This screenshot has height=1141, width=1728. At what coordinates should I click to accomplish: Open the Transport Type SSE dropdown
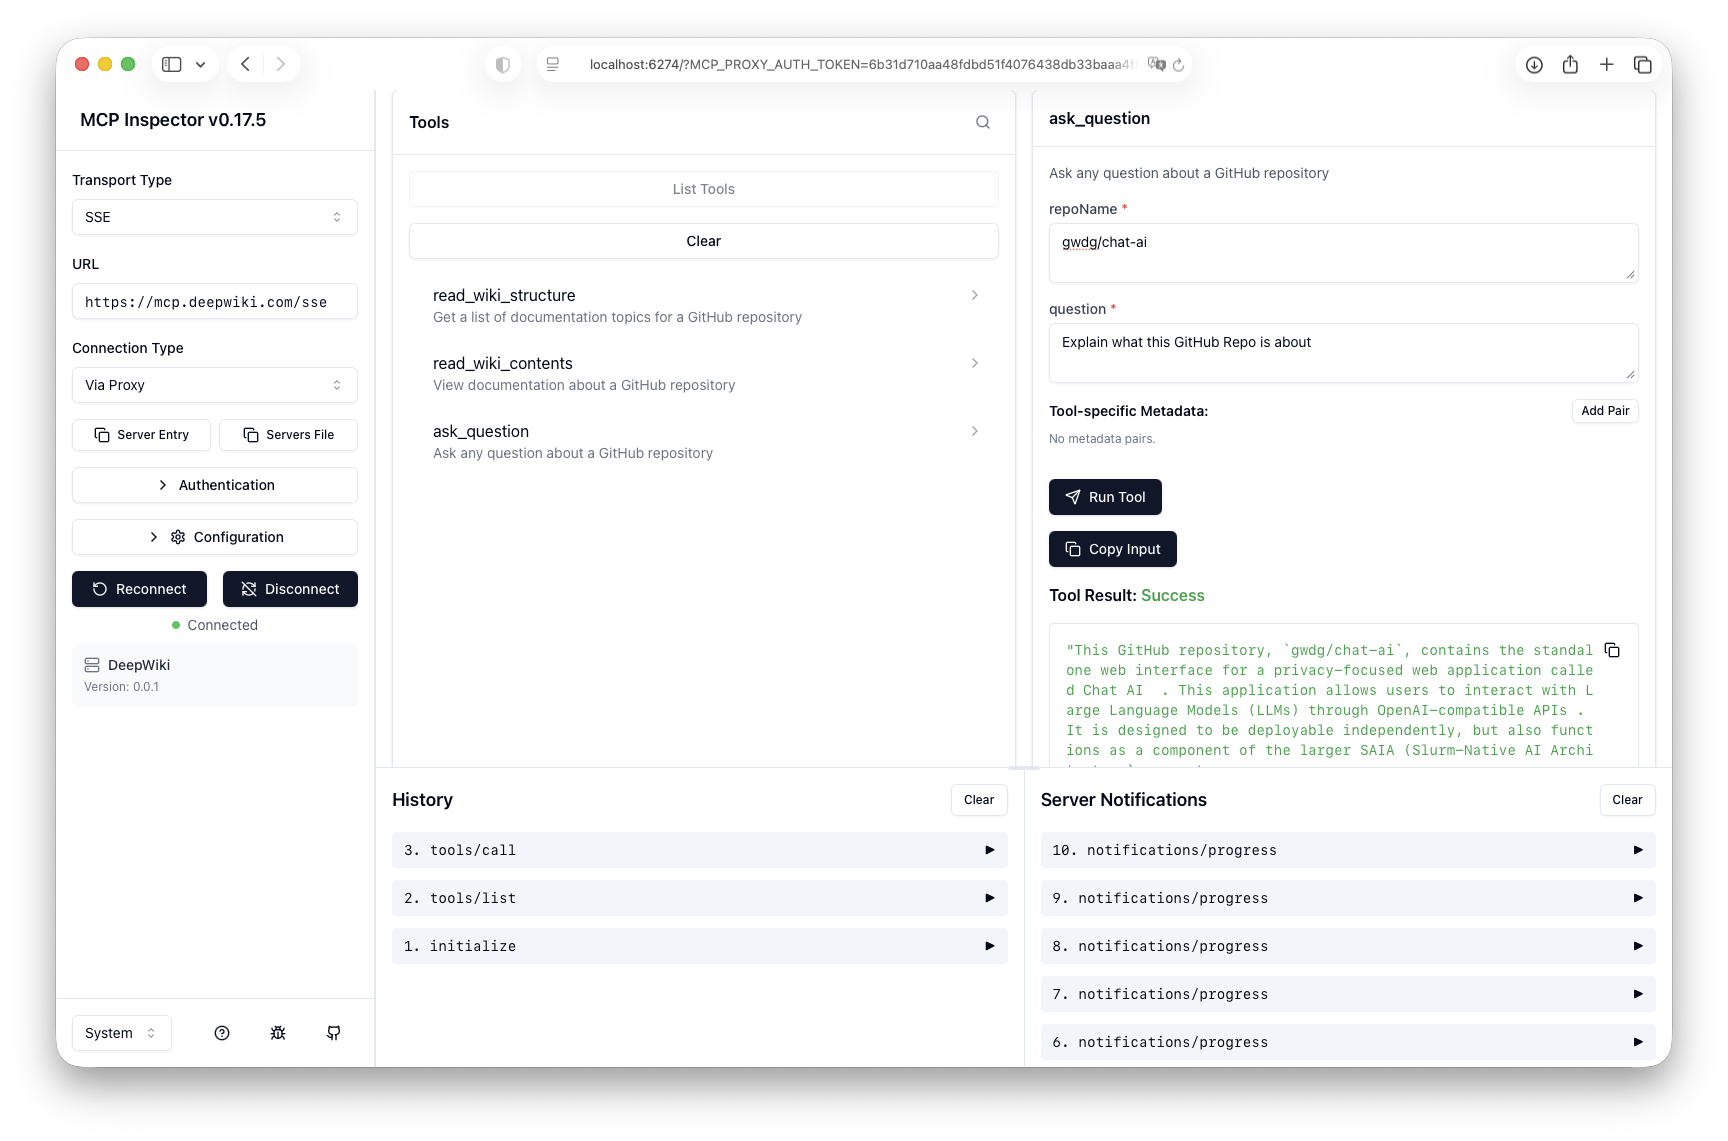click(x=214, y=217)
